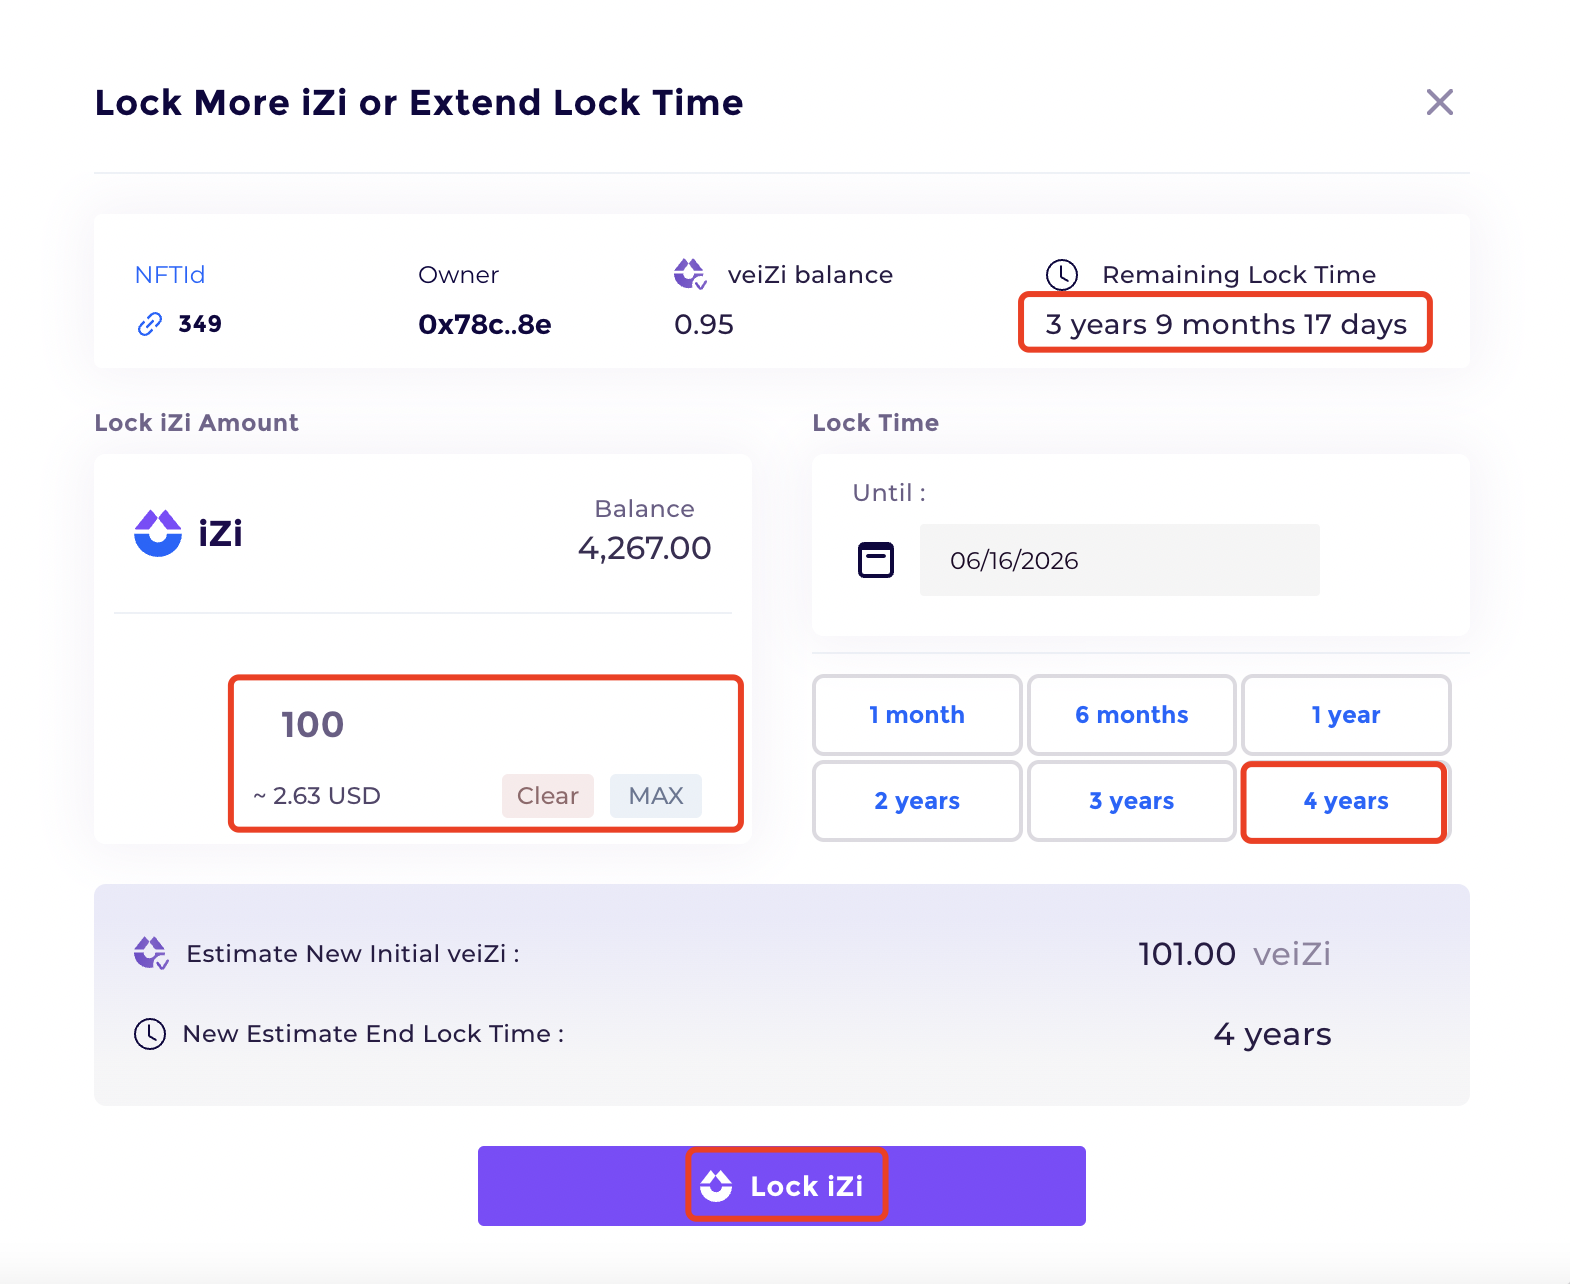1570x1284 pixels.
Task: Click the NFT link chain icon
Action: pyautogui.click(x=150, y=324)
